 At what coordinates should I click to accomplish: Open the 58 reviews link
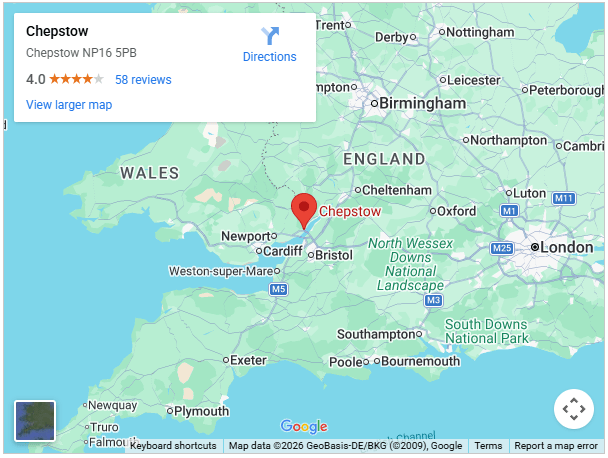[x=143, y=80]
